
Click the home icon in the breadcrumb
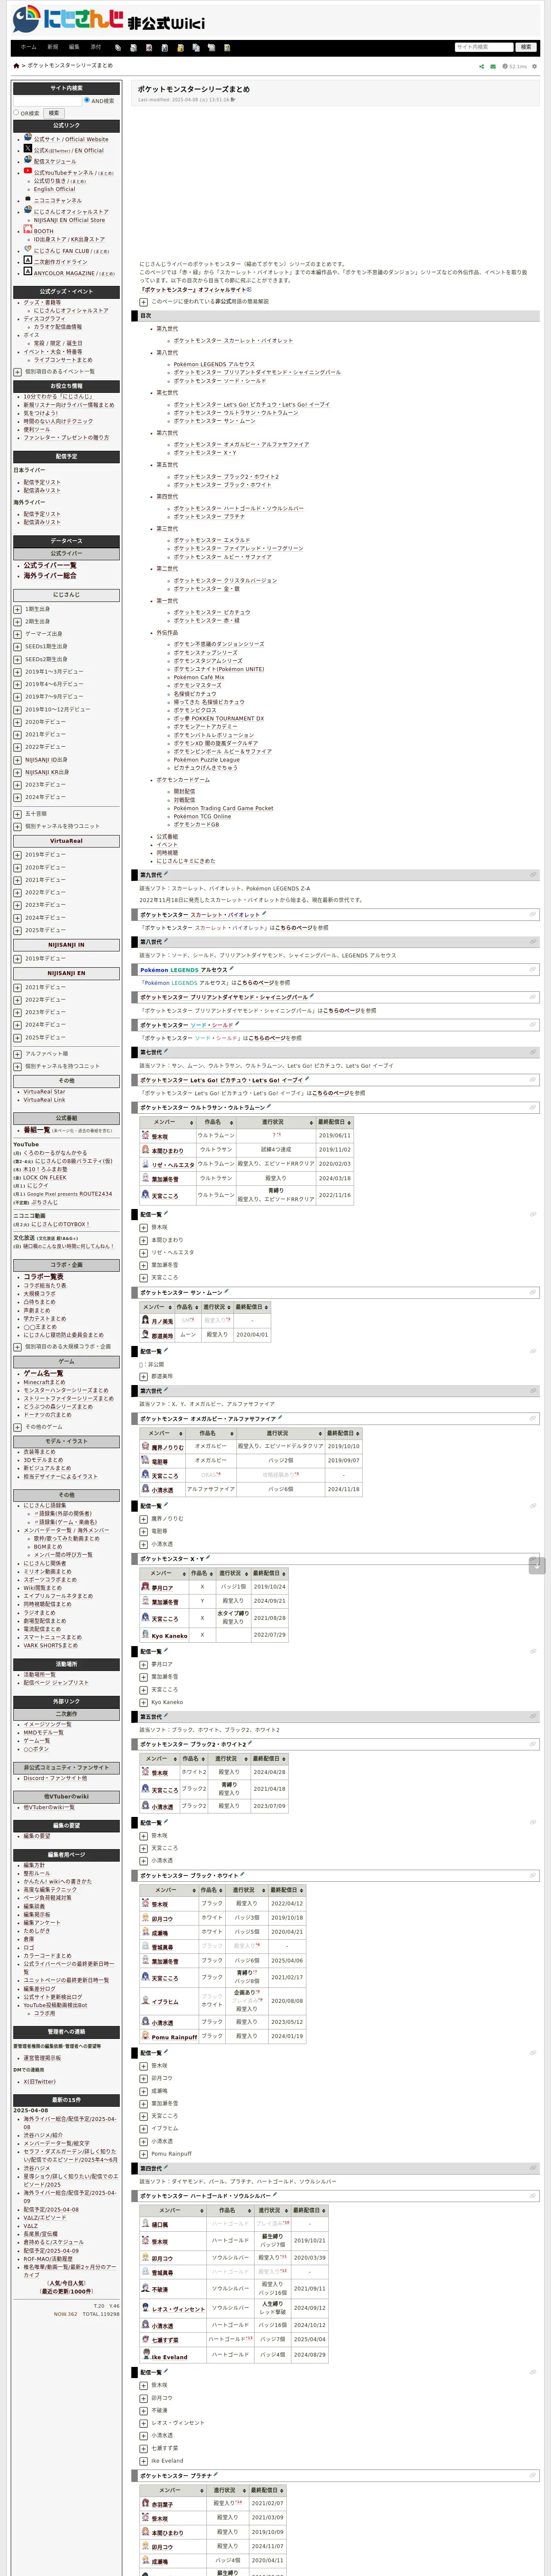pyautogui.click(x=16, y=66)
